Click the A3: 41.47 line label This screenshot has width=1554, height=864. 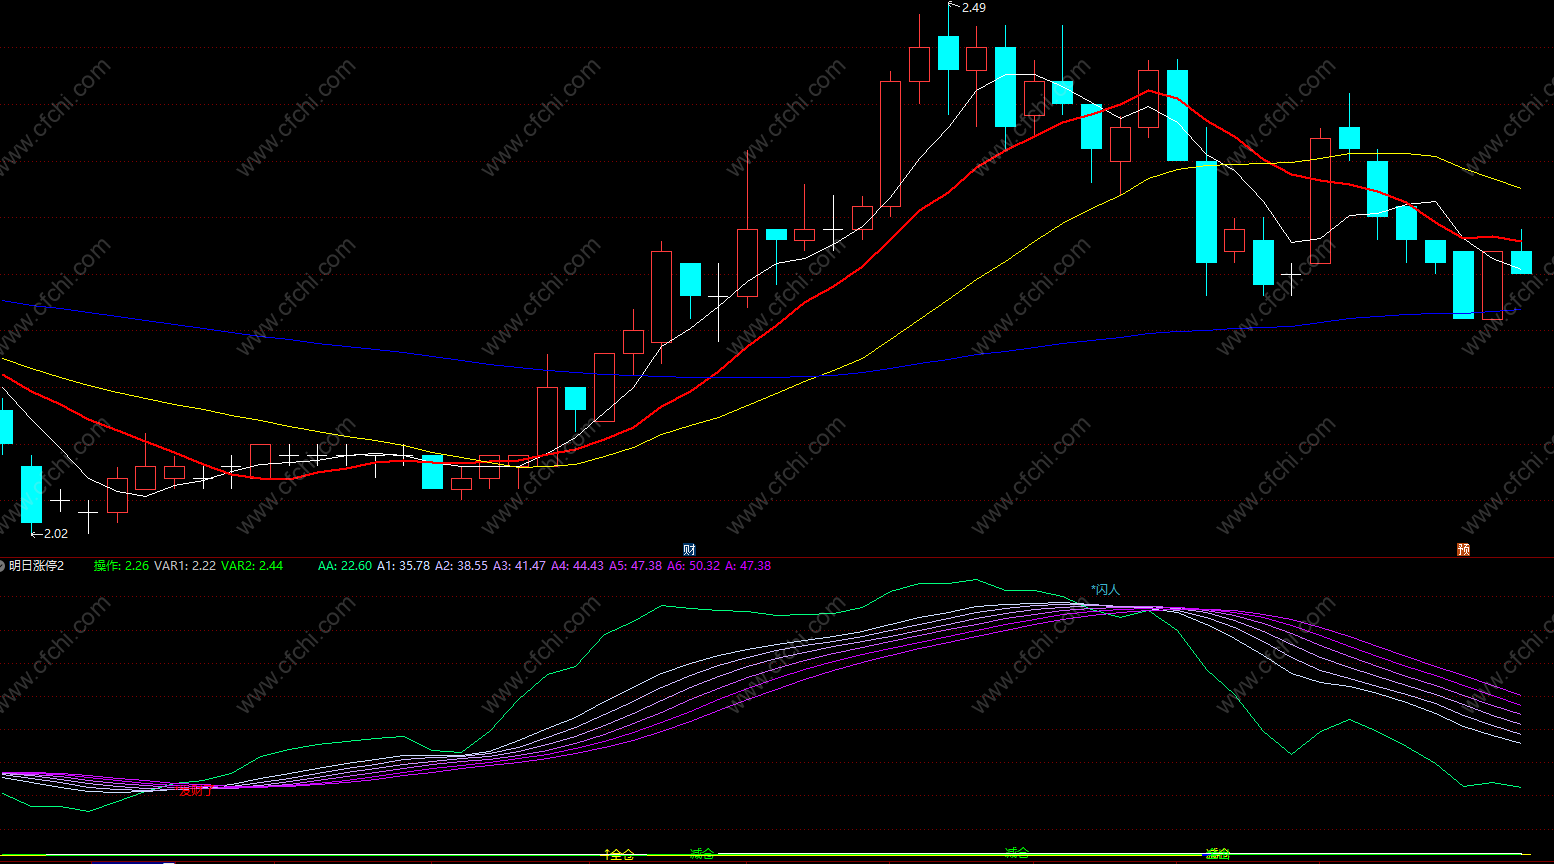519,566
